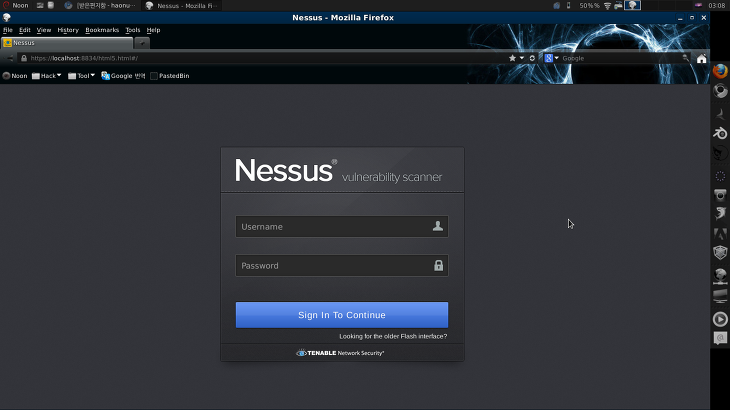The image size is (730, 410).
Task: Launch Firefox from the side dock
Action: 720,71
